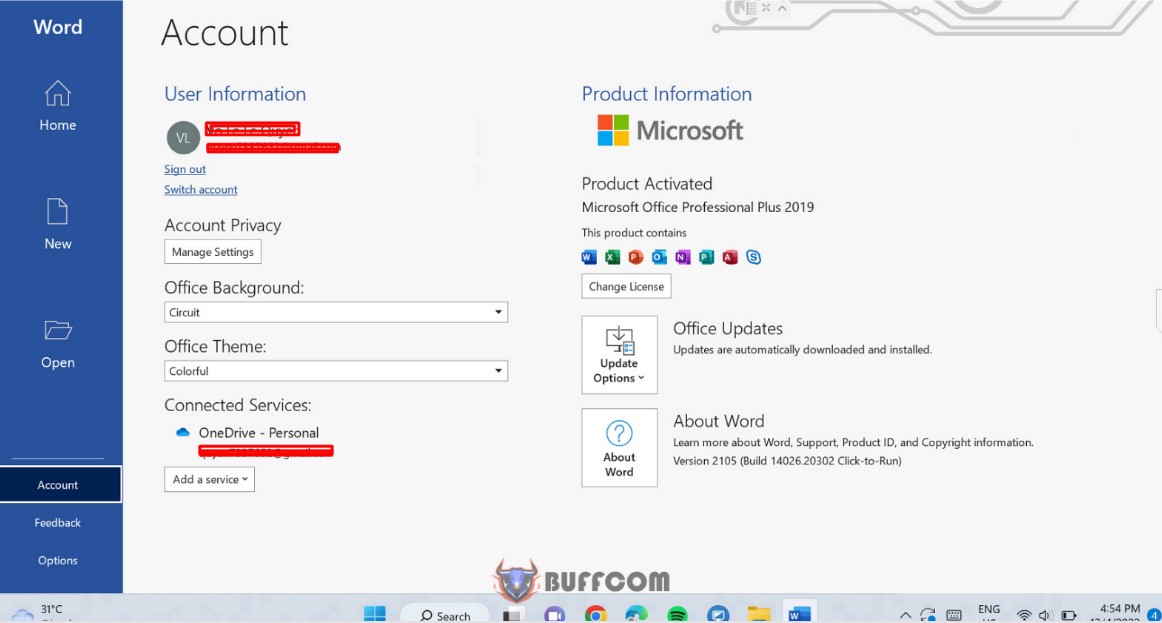Click the Publisher product icon
The image size is (1162, 623).
[706, 257]
